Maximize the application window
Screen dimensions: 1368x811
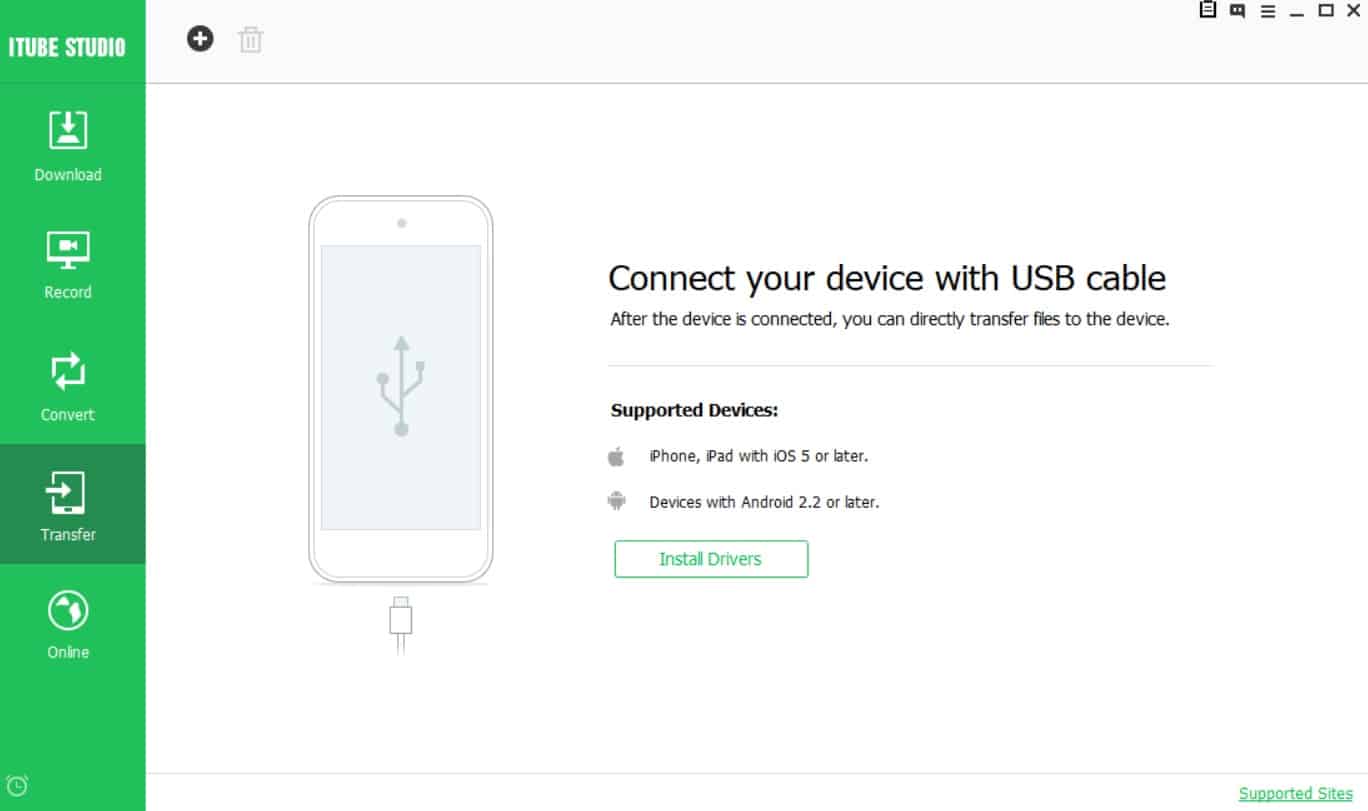1326,10
